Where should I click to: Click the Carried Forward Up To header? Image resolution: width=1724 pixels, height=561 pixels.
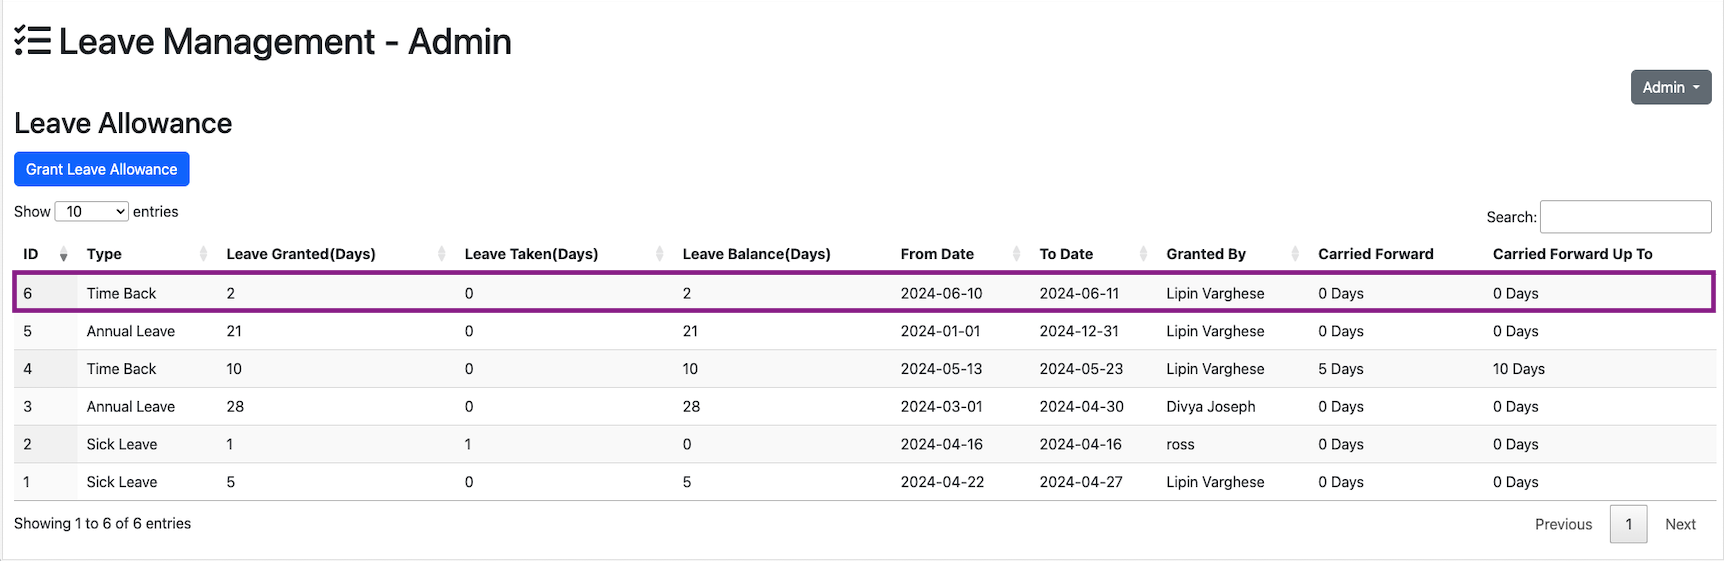coord(1572,254)
